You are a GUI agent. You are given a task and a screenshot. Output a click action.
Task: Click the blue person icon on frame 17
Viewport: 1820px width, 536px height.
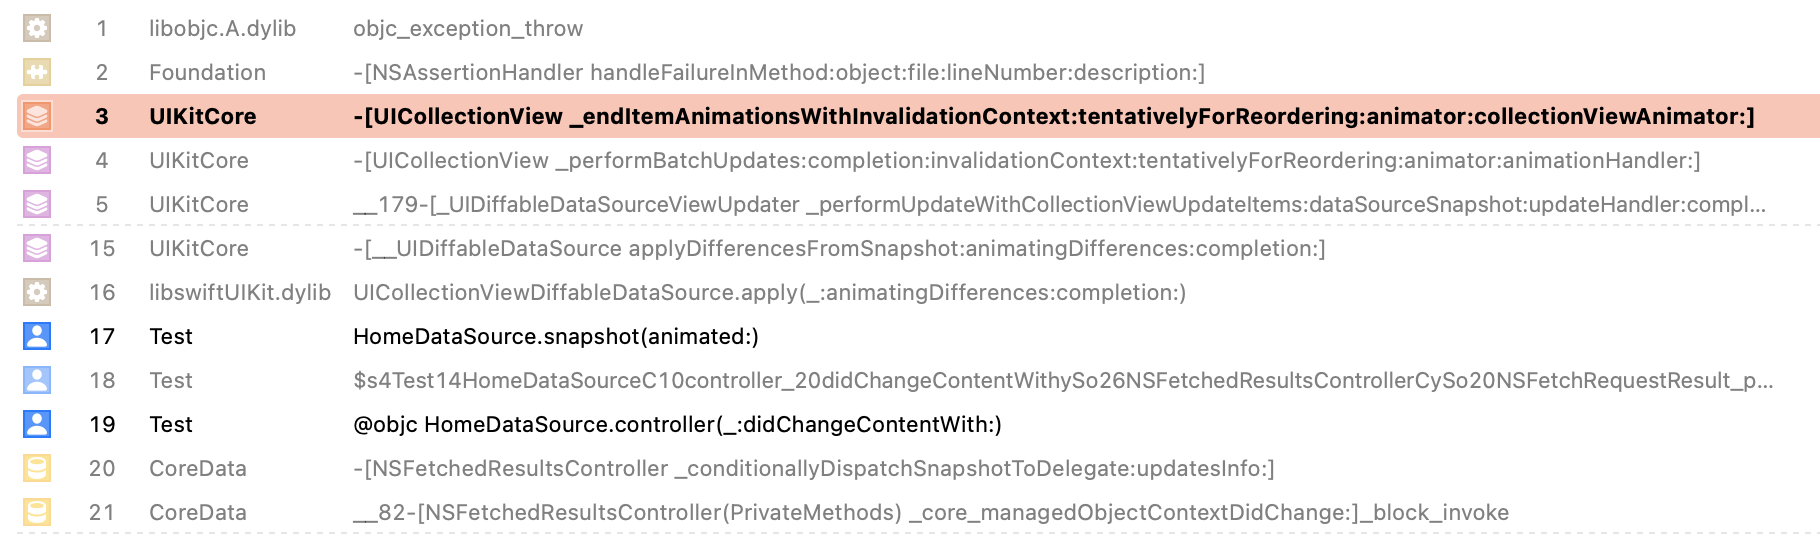click(x=37, y=336)
